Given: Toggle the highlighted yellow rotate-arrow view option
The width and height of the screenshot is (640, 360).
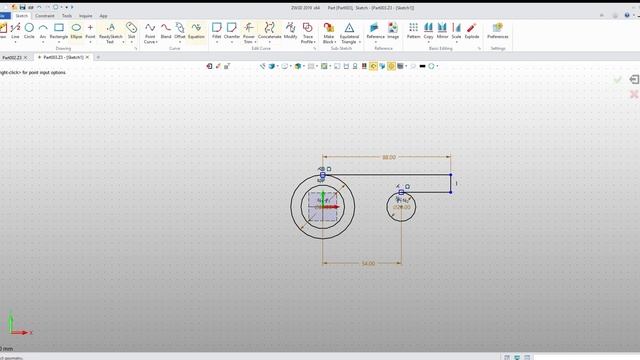Looking at the screenshot, I should tap(373, 66).
